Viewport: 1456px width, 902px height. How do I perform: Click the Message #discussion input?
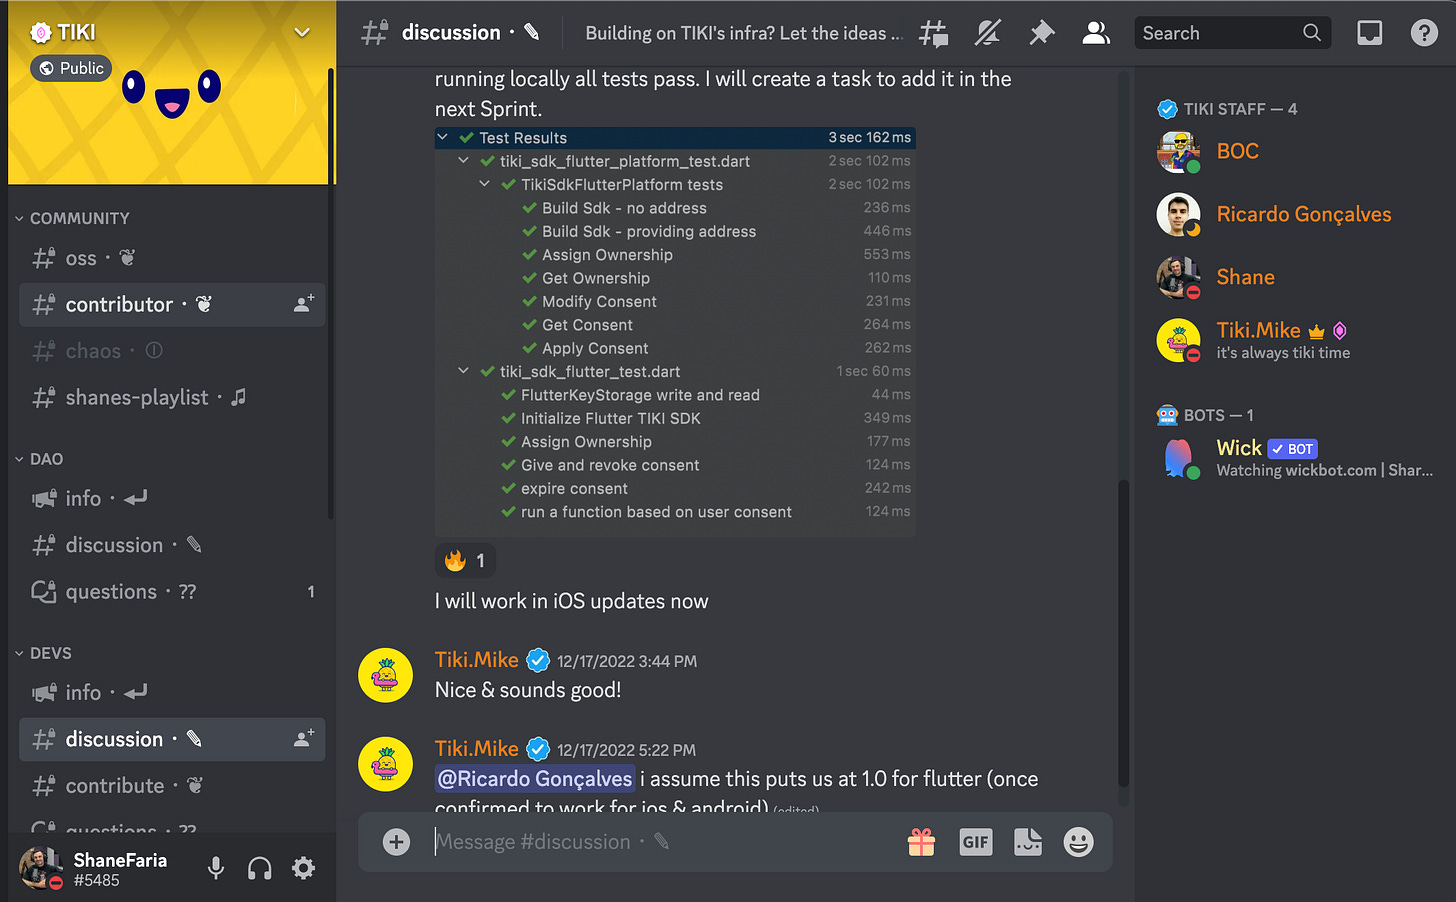click(660, 842)
